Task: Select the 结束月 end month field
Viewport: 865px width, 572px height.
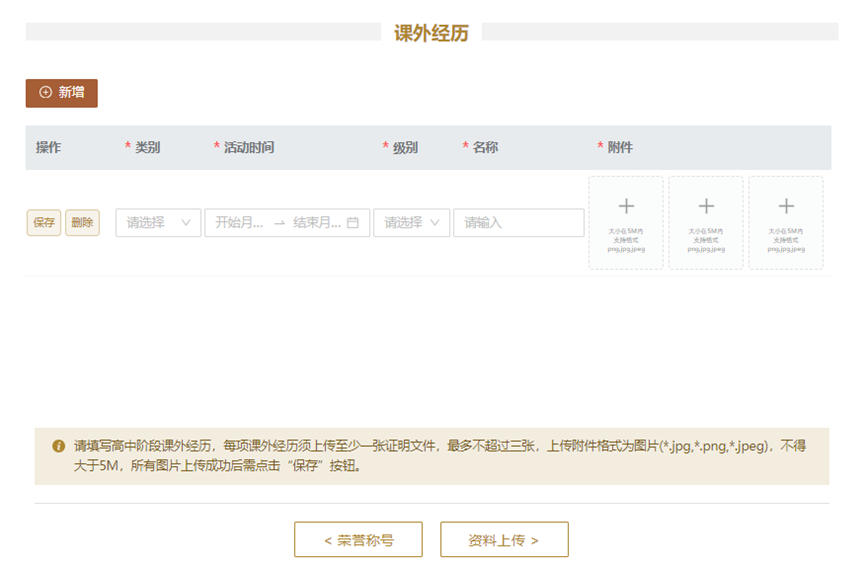Action: tap(316, 223)
